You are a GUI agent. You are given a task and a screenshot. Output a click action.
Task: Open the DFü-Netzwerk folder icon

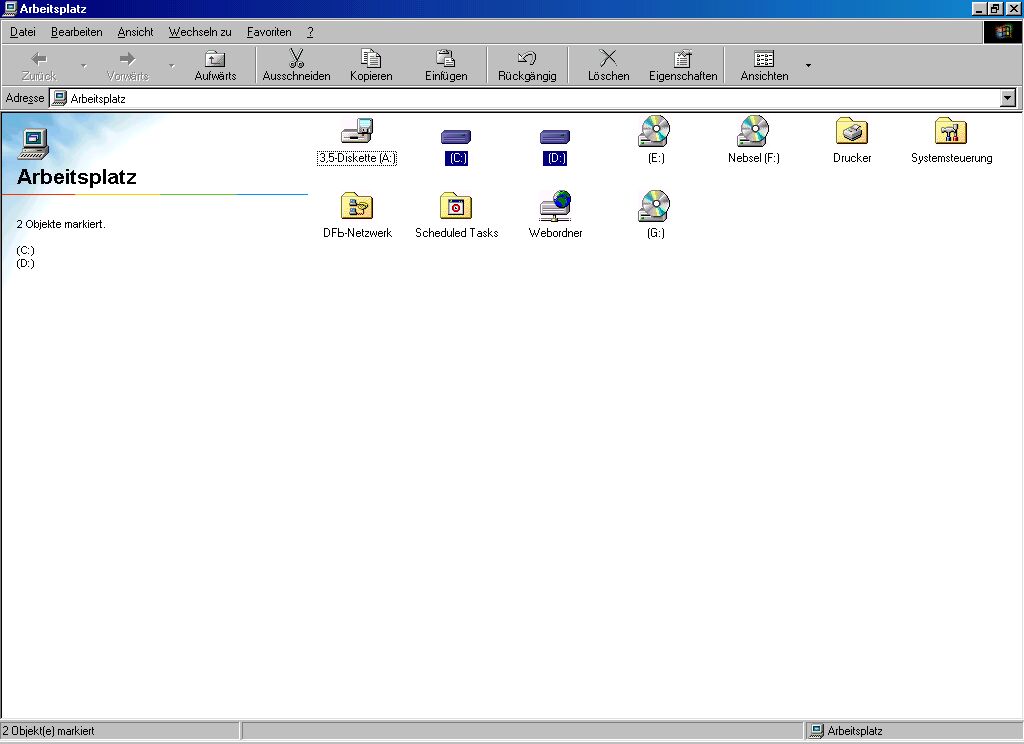[x=357, y=206]
